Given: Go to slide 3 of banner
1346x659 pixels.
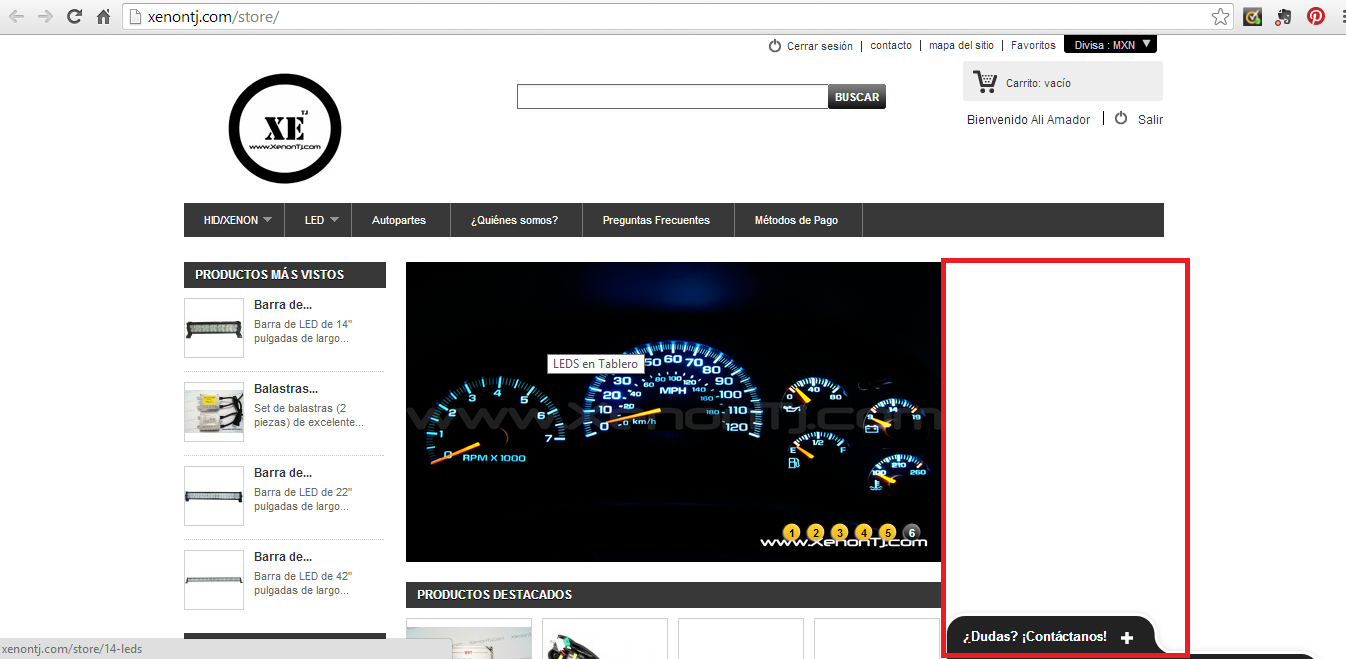Looking at the screenshot, I should (x=840, y=532).
